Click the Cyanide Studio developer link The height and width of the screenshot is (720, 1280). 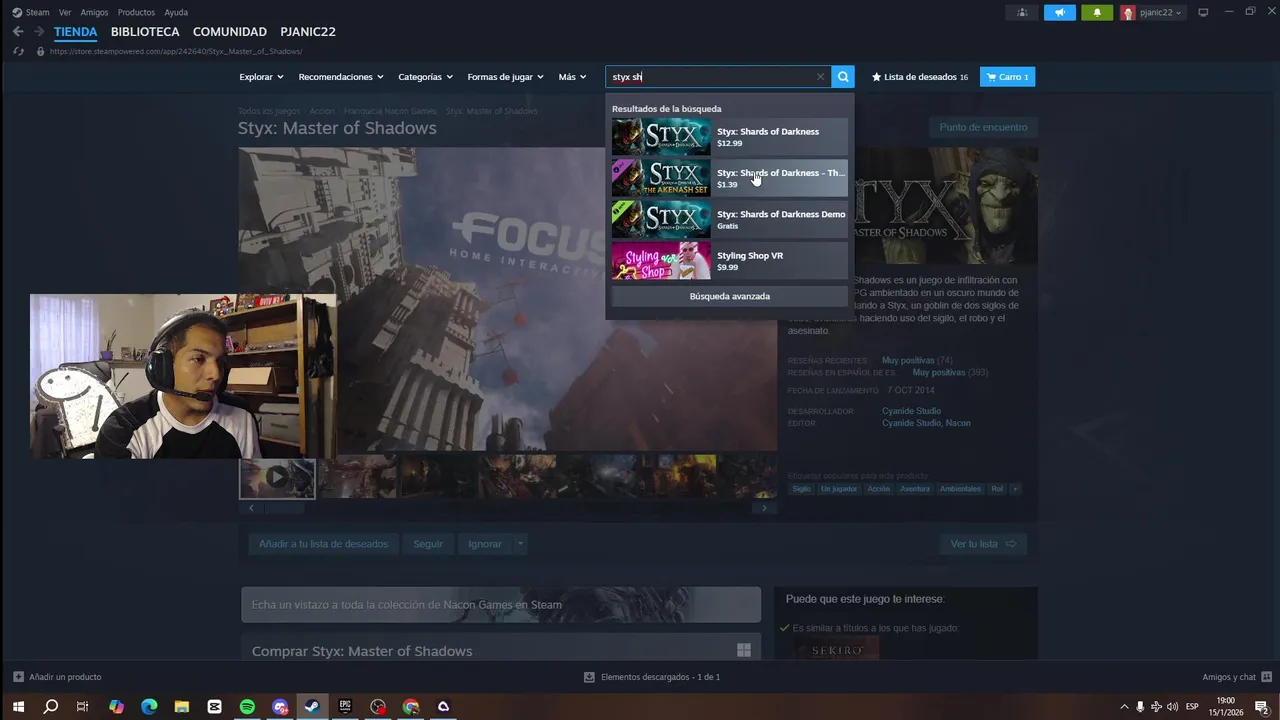click(x=911, y=411)
